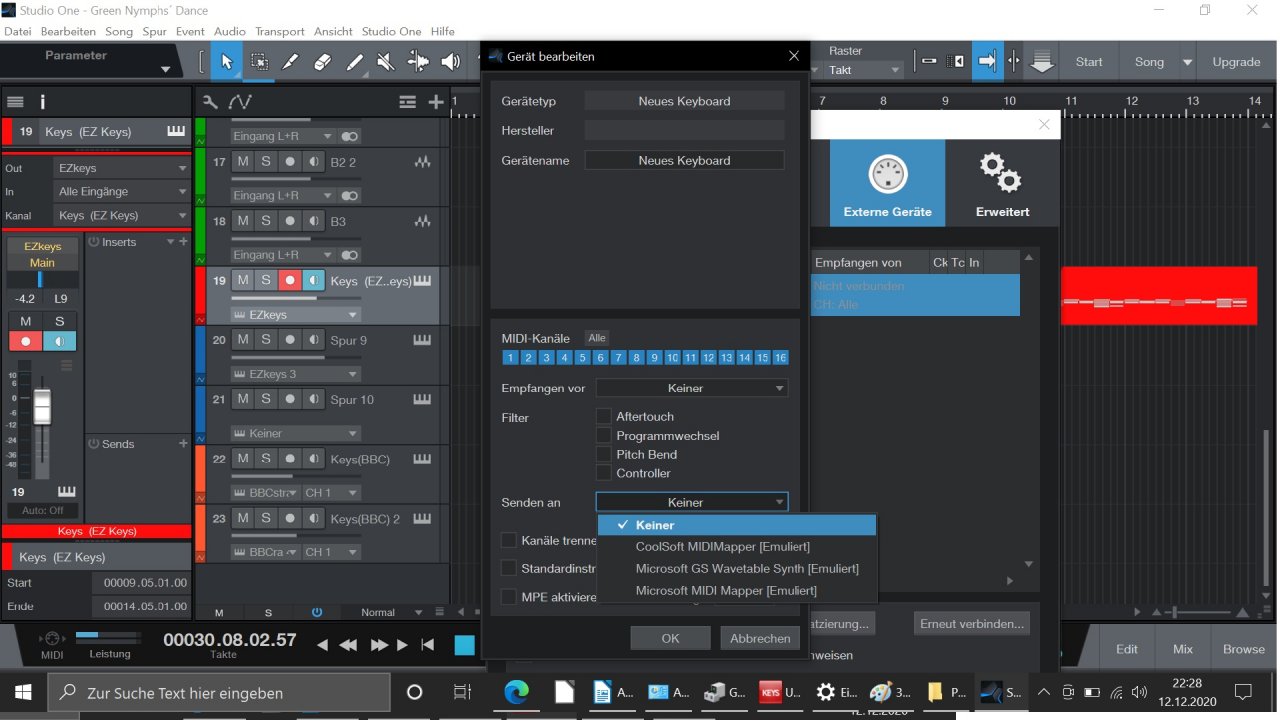Return to start transport button
Screen dimensions: 1280x724
click(428, 646)
